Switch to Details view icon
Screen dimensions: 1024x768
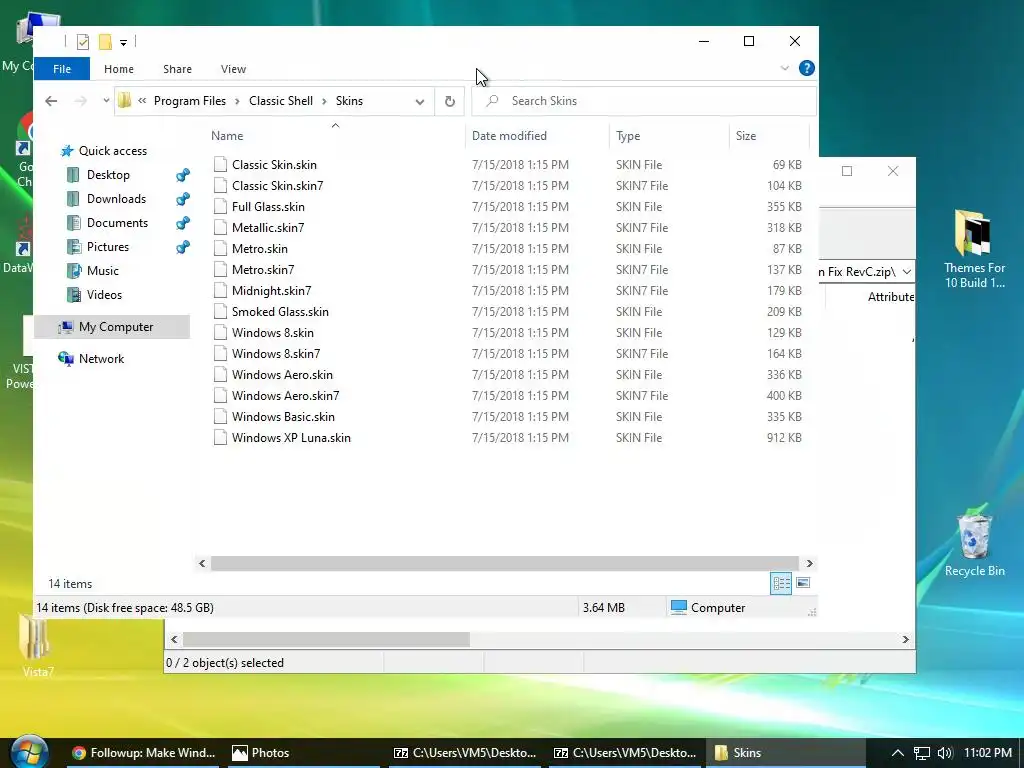coord(781,583)
